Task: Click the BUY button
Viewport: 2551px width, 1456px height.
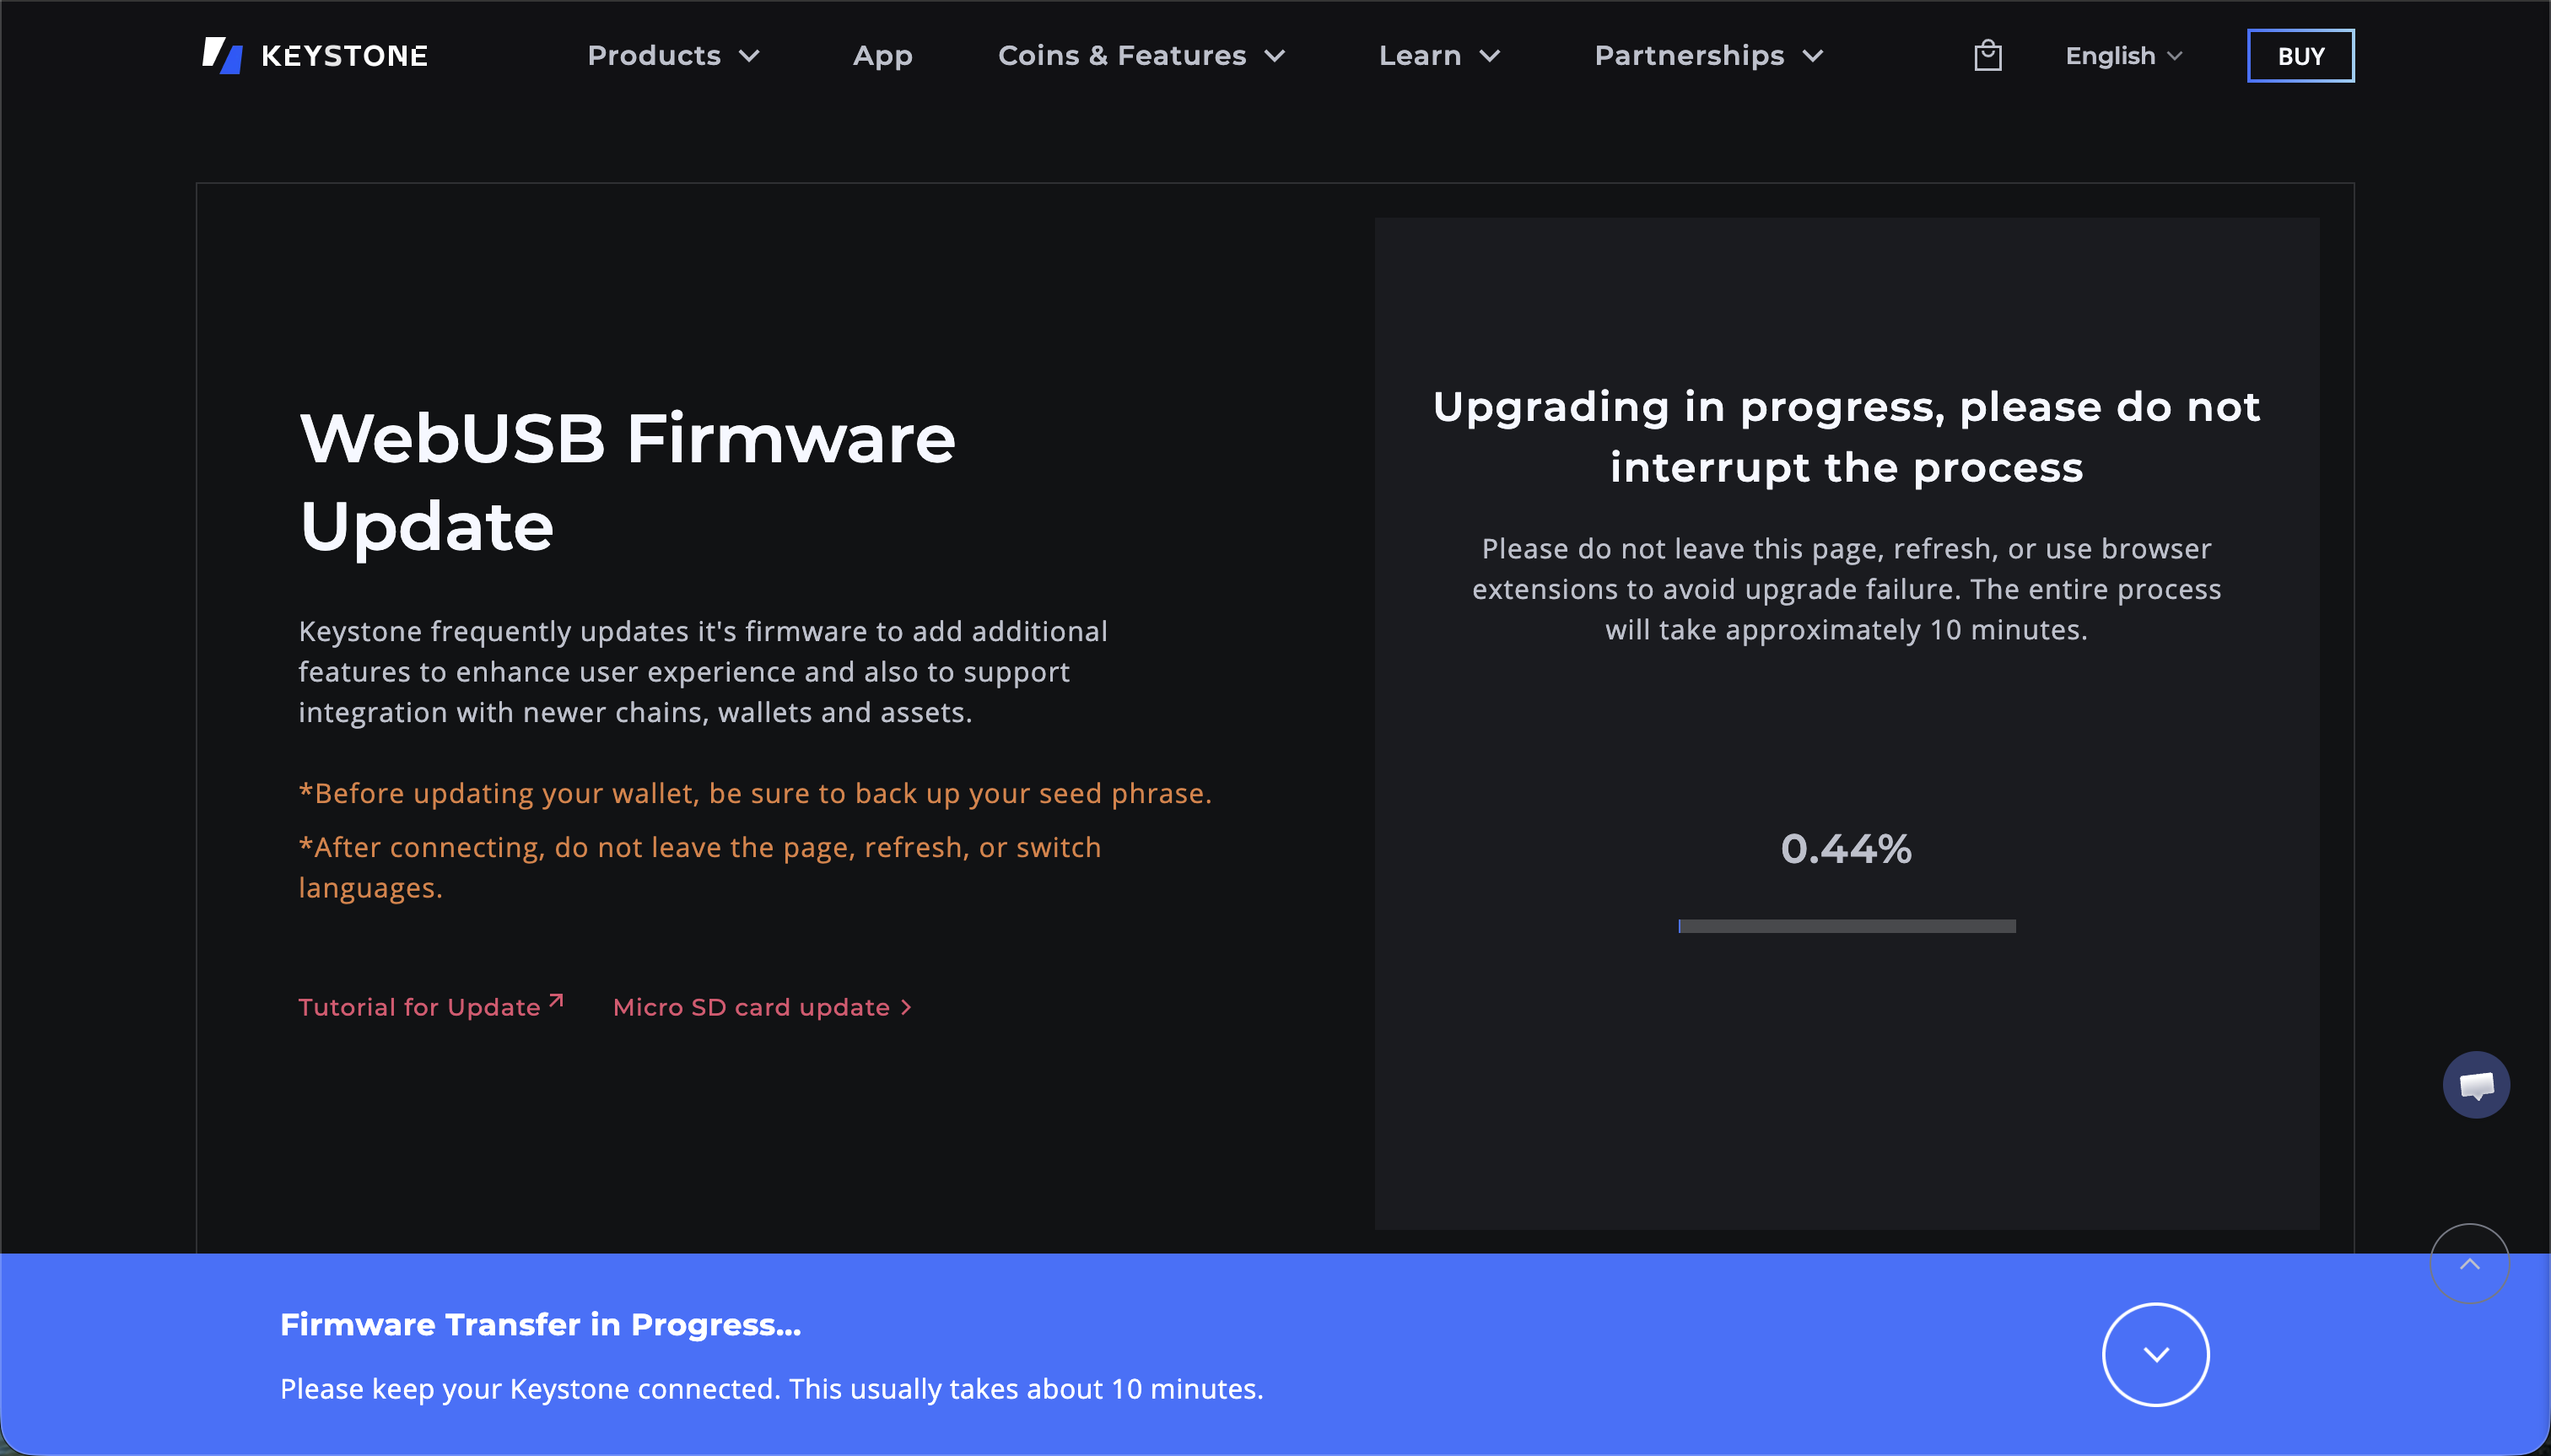Action: click(2300, 56)
